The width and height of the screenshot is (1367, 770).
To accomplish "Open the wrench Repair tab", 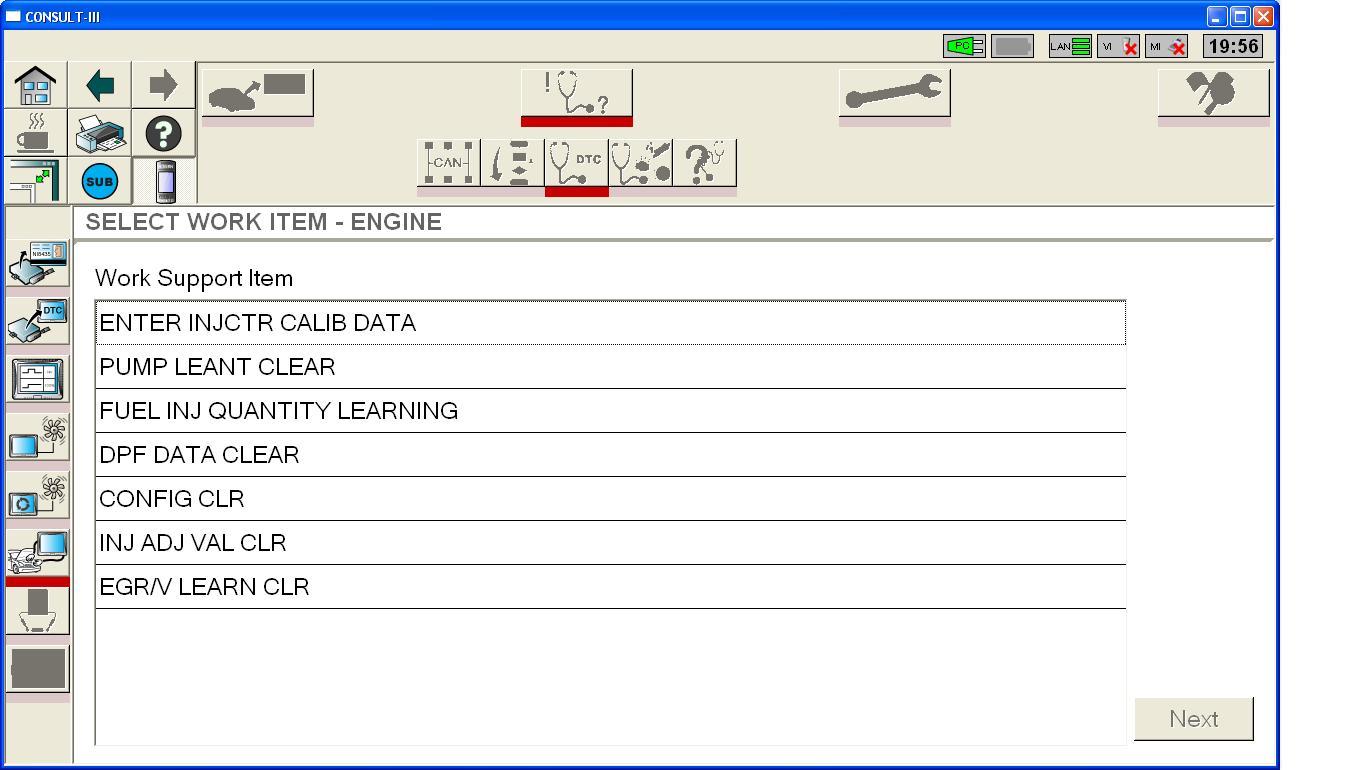I will click(x=894, y=95).
